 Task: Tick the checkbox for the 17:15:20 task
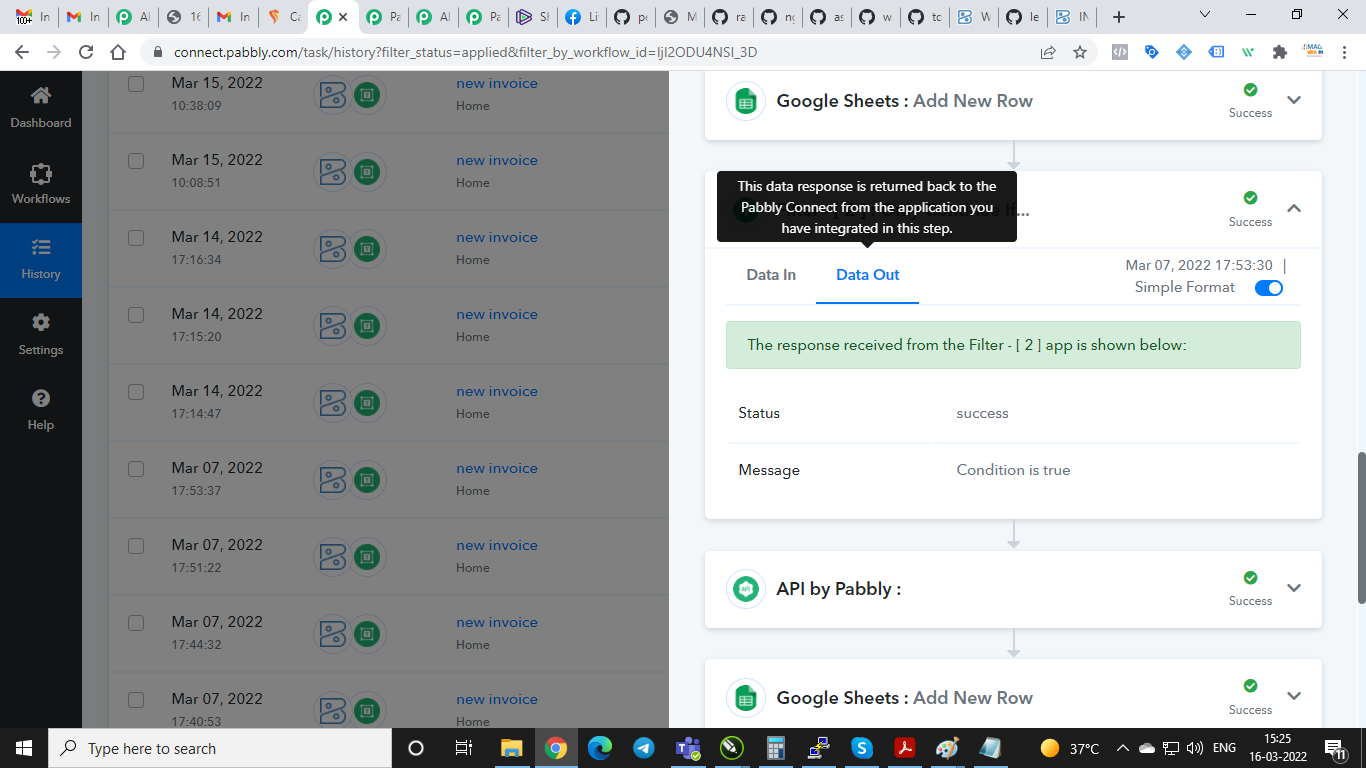coord(136,315)
